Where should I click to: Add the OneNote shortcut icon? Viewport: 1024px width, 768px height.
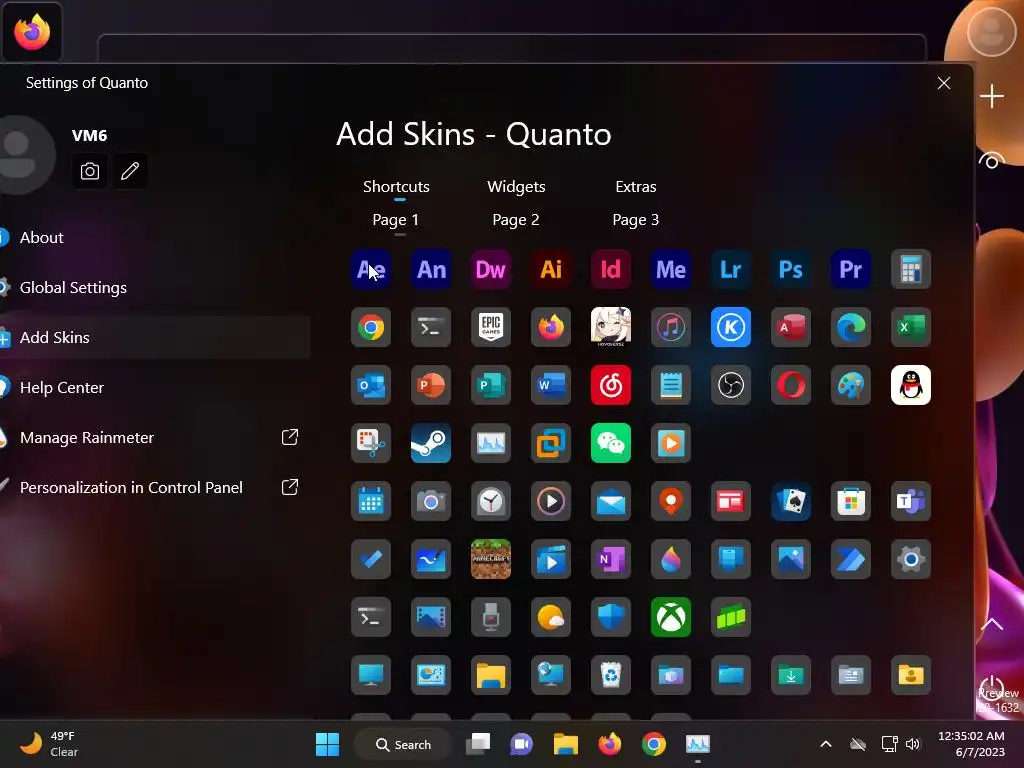611,559
